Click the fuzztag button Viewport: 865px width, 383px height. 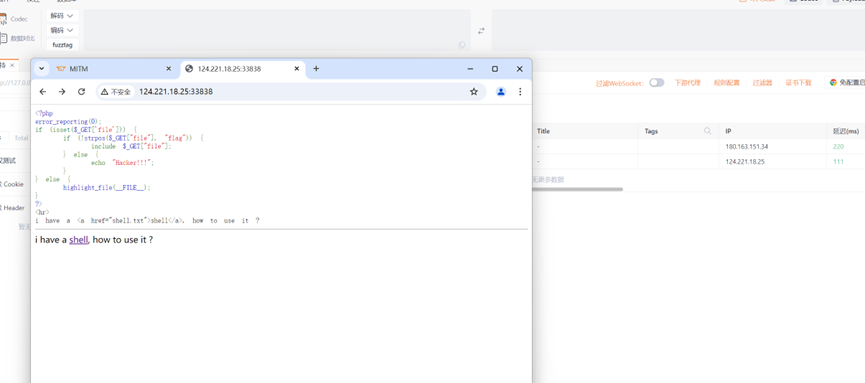tap(63, 45)
